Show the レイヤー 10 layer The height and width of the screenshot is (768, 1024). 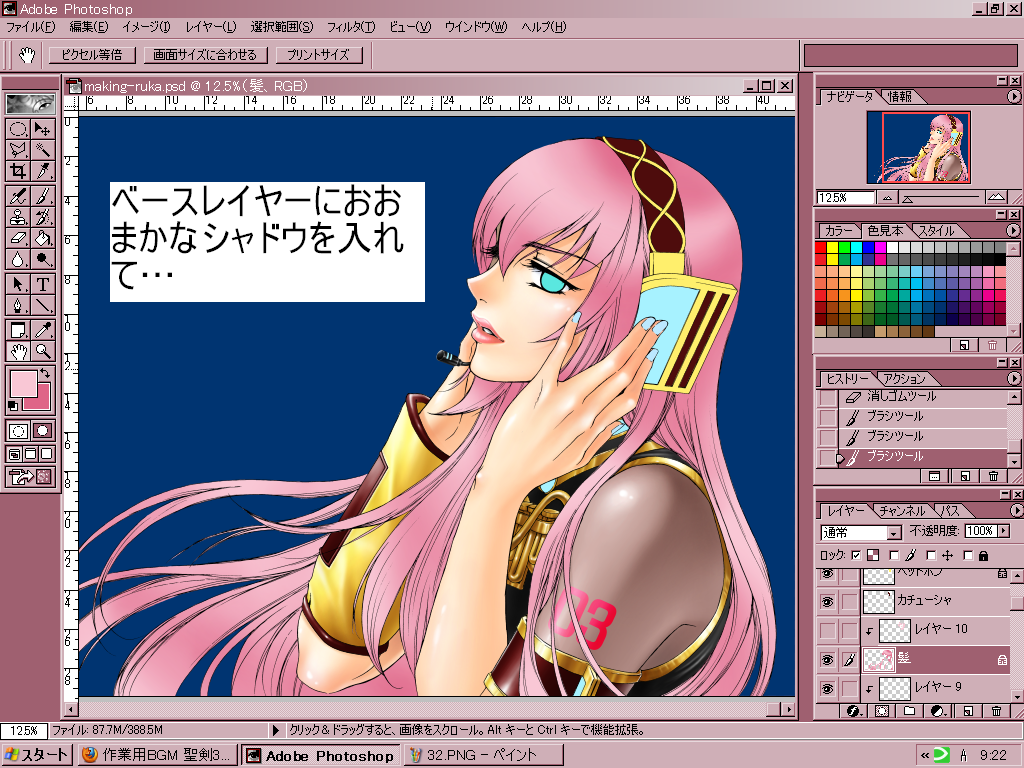827,630
